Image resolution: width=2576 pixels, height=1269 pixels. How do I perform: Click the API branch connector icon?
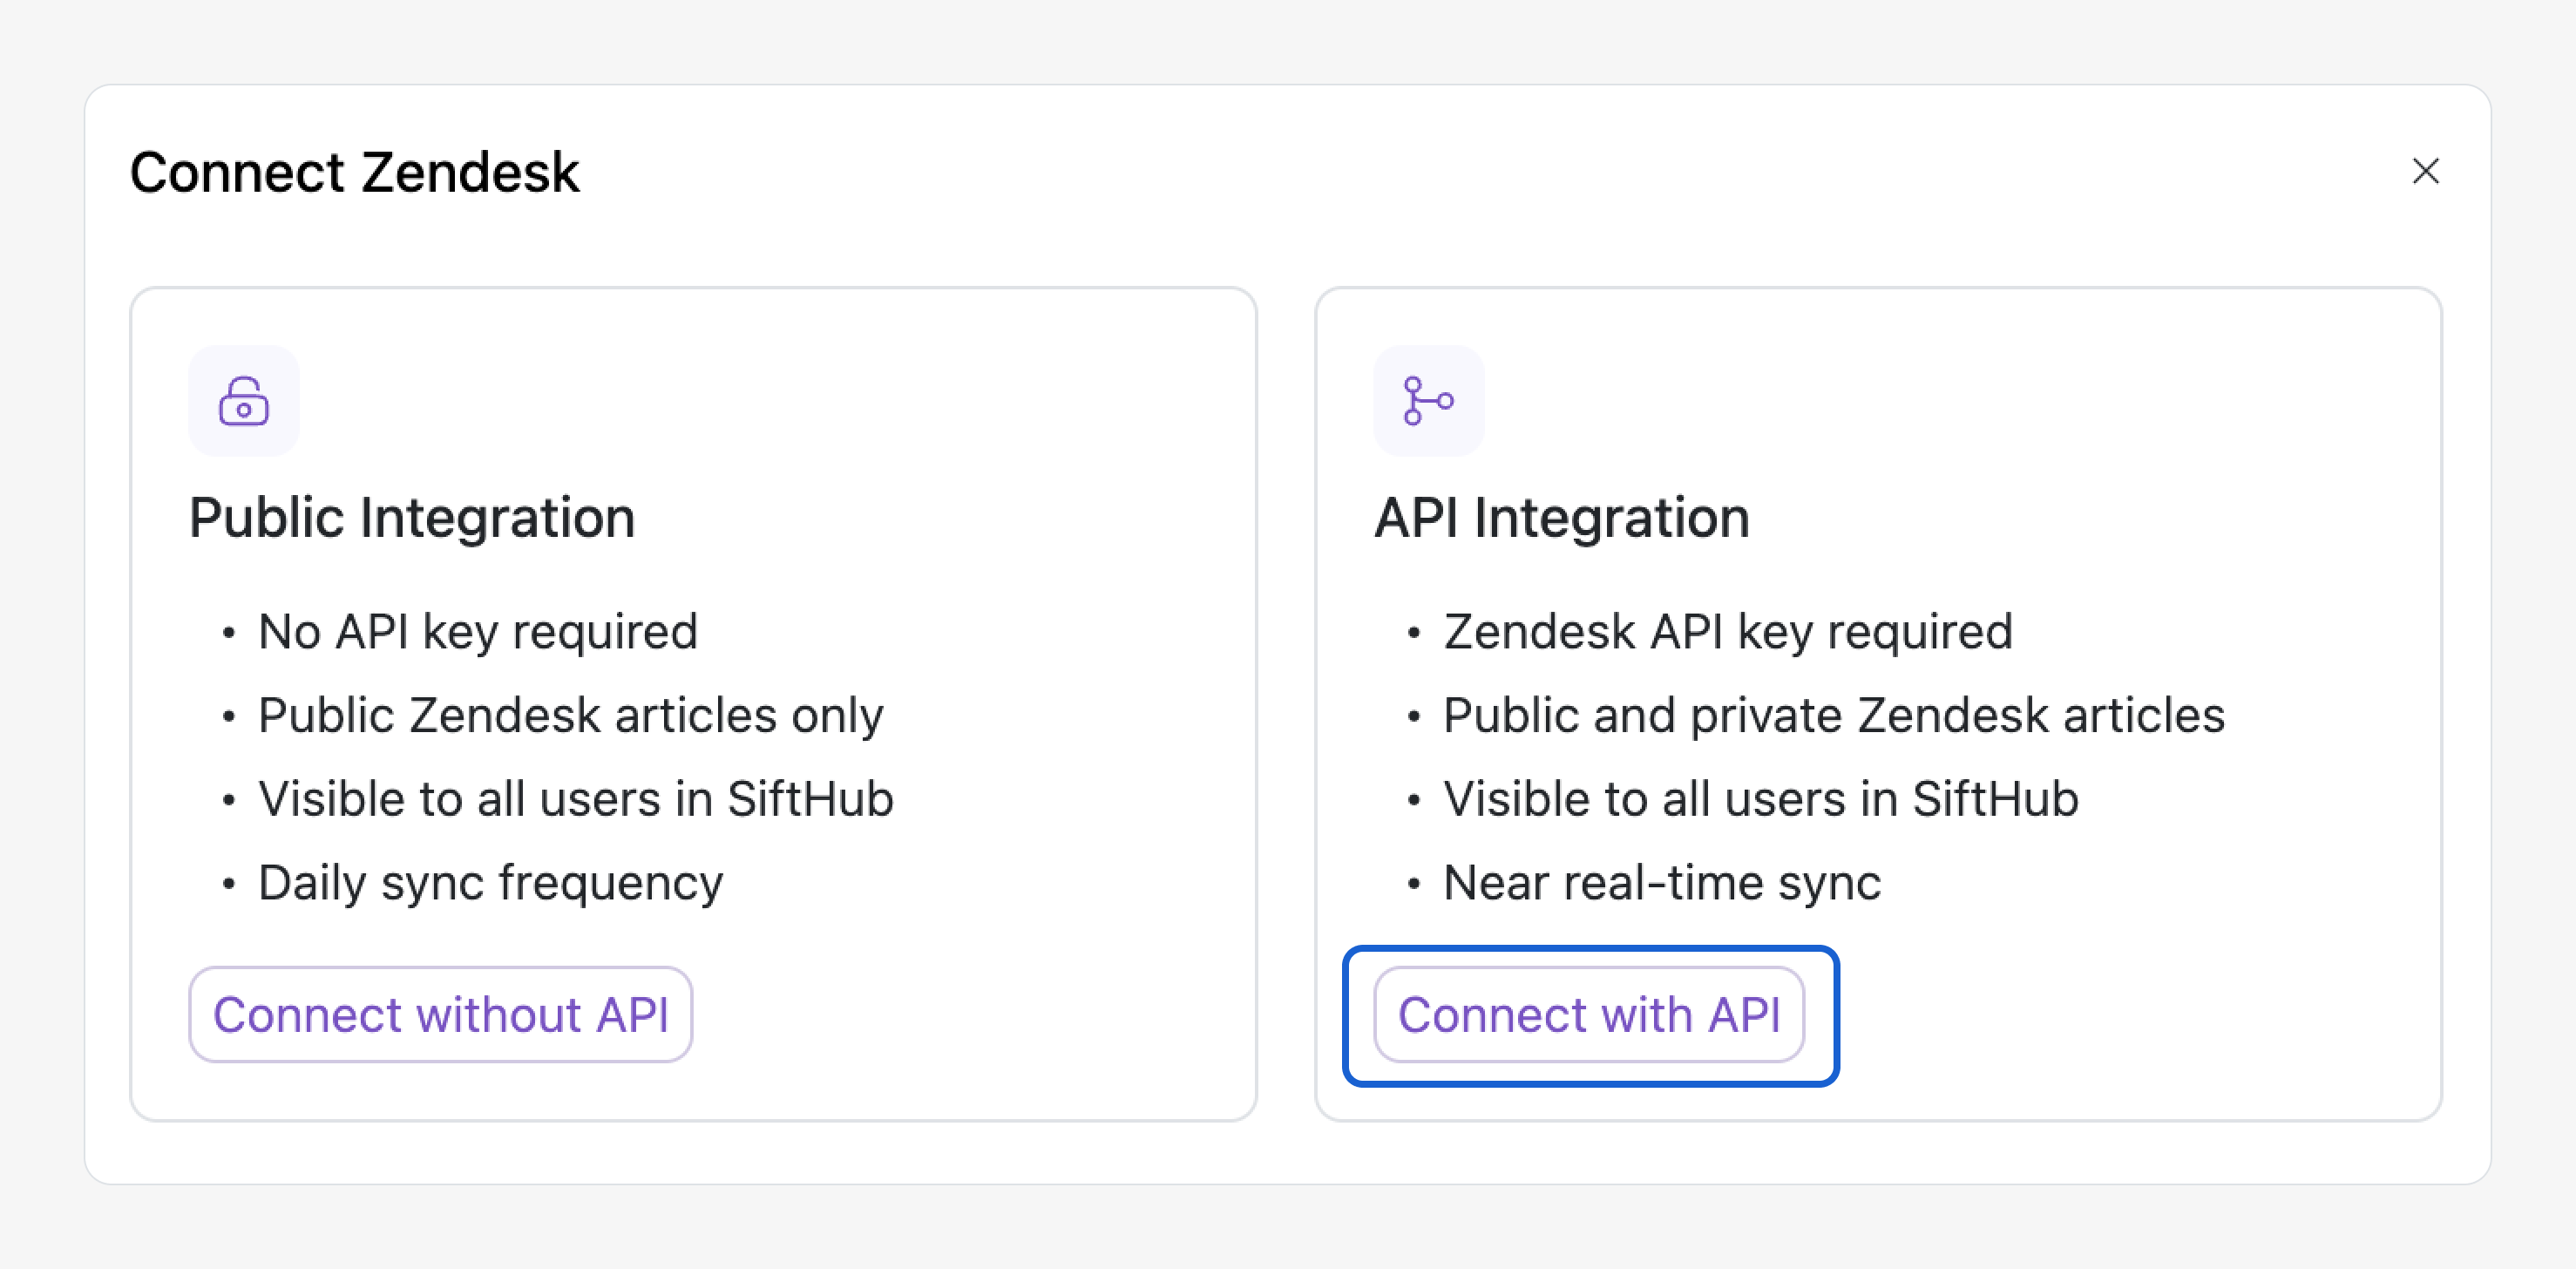1428,401
